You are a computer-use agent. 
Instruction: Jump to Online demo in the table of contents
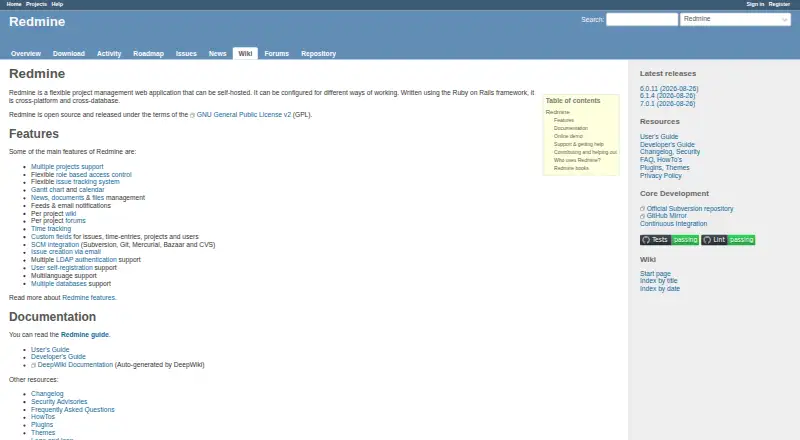coord(568,136)
